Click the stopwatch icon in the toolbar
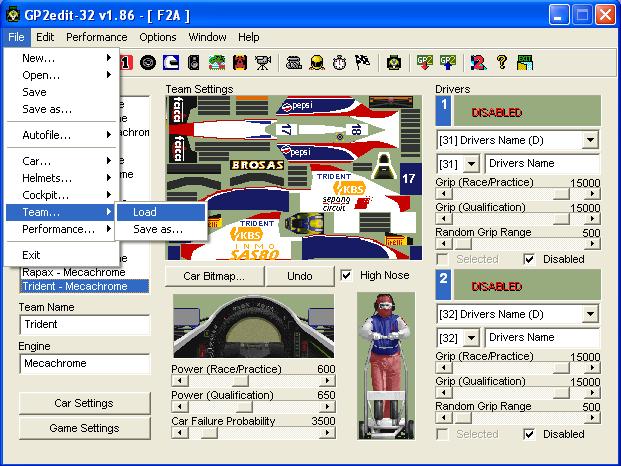Image resolution: width=621 pixels, height=466 pixels. (x=340, y=62)
